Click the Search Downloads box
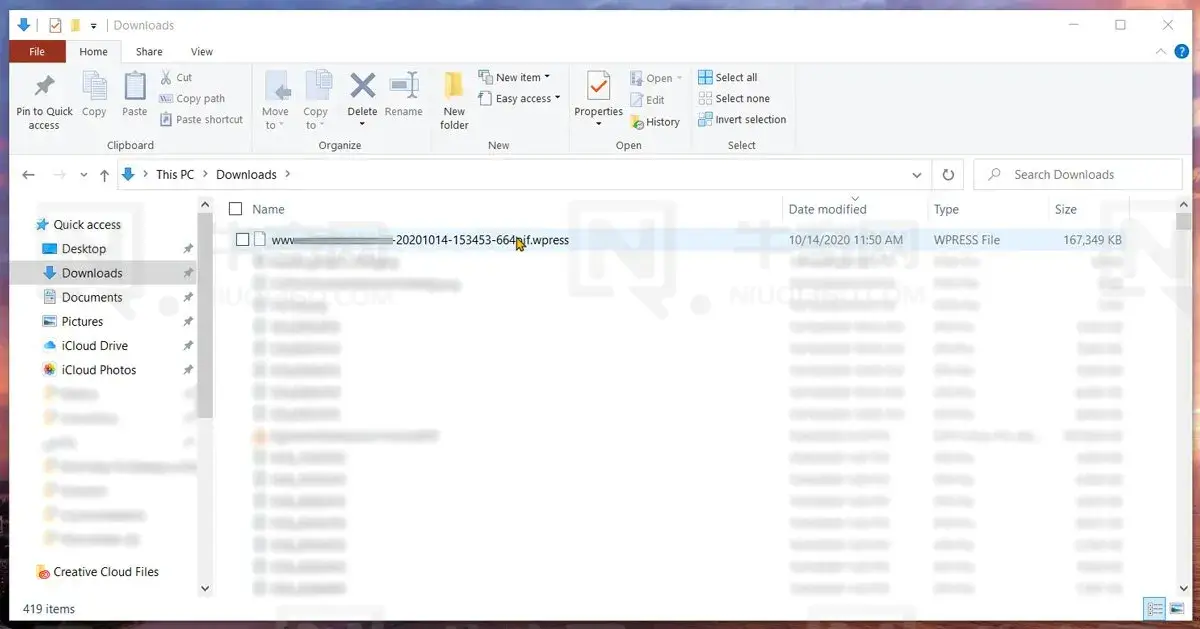Screen dimensions: 1200x629 pos(1078,175)
